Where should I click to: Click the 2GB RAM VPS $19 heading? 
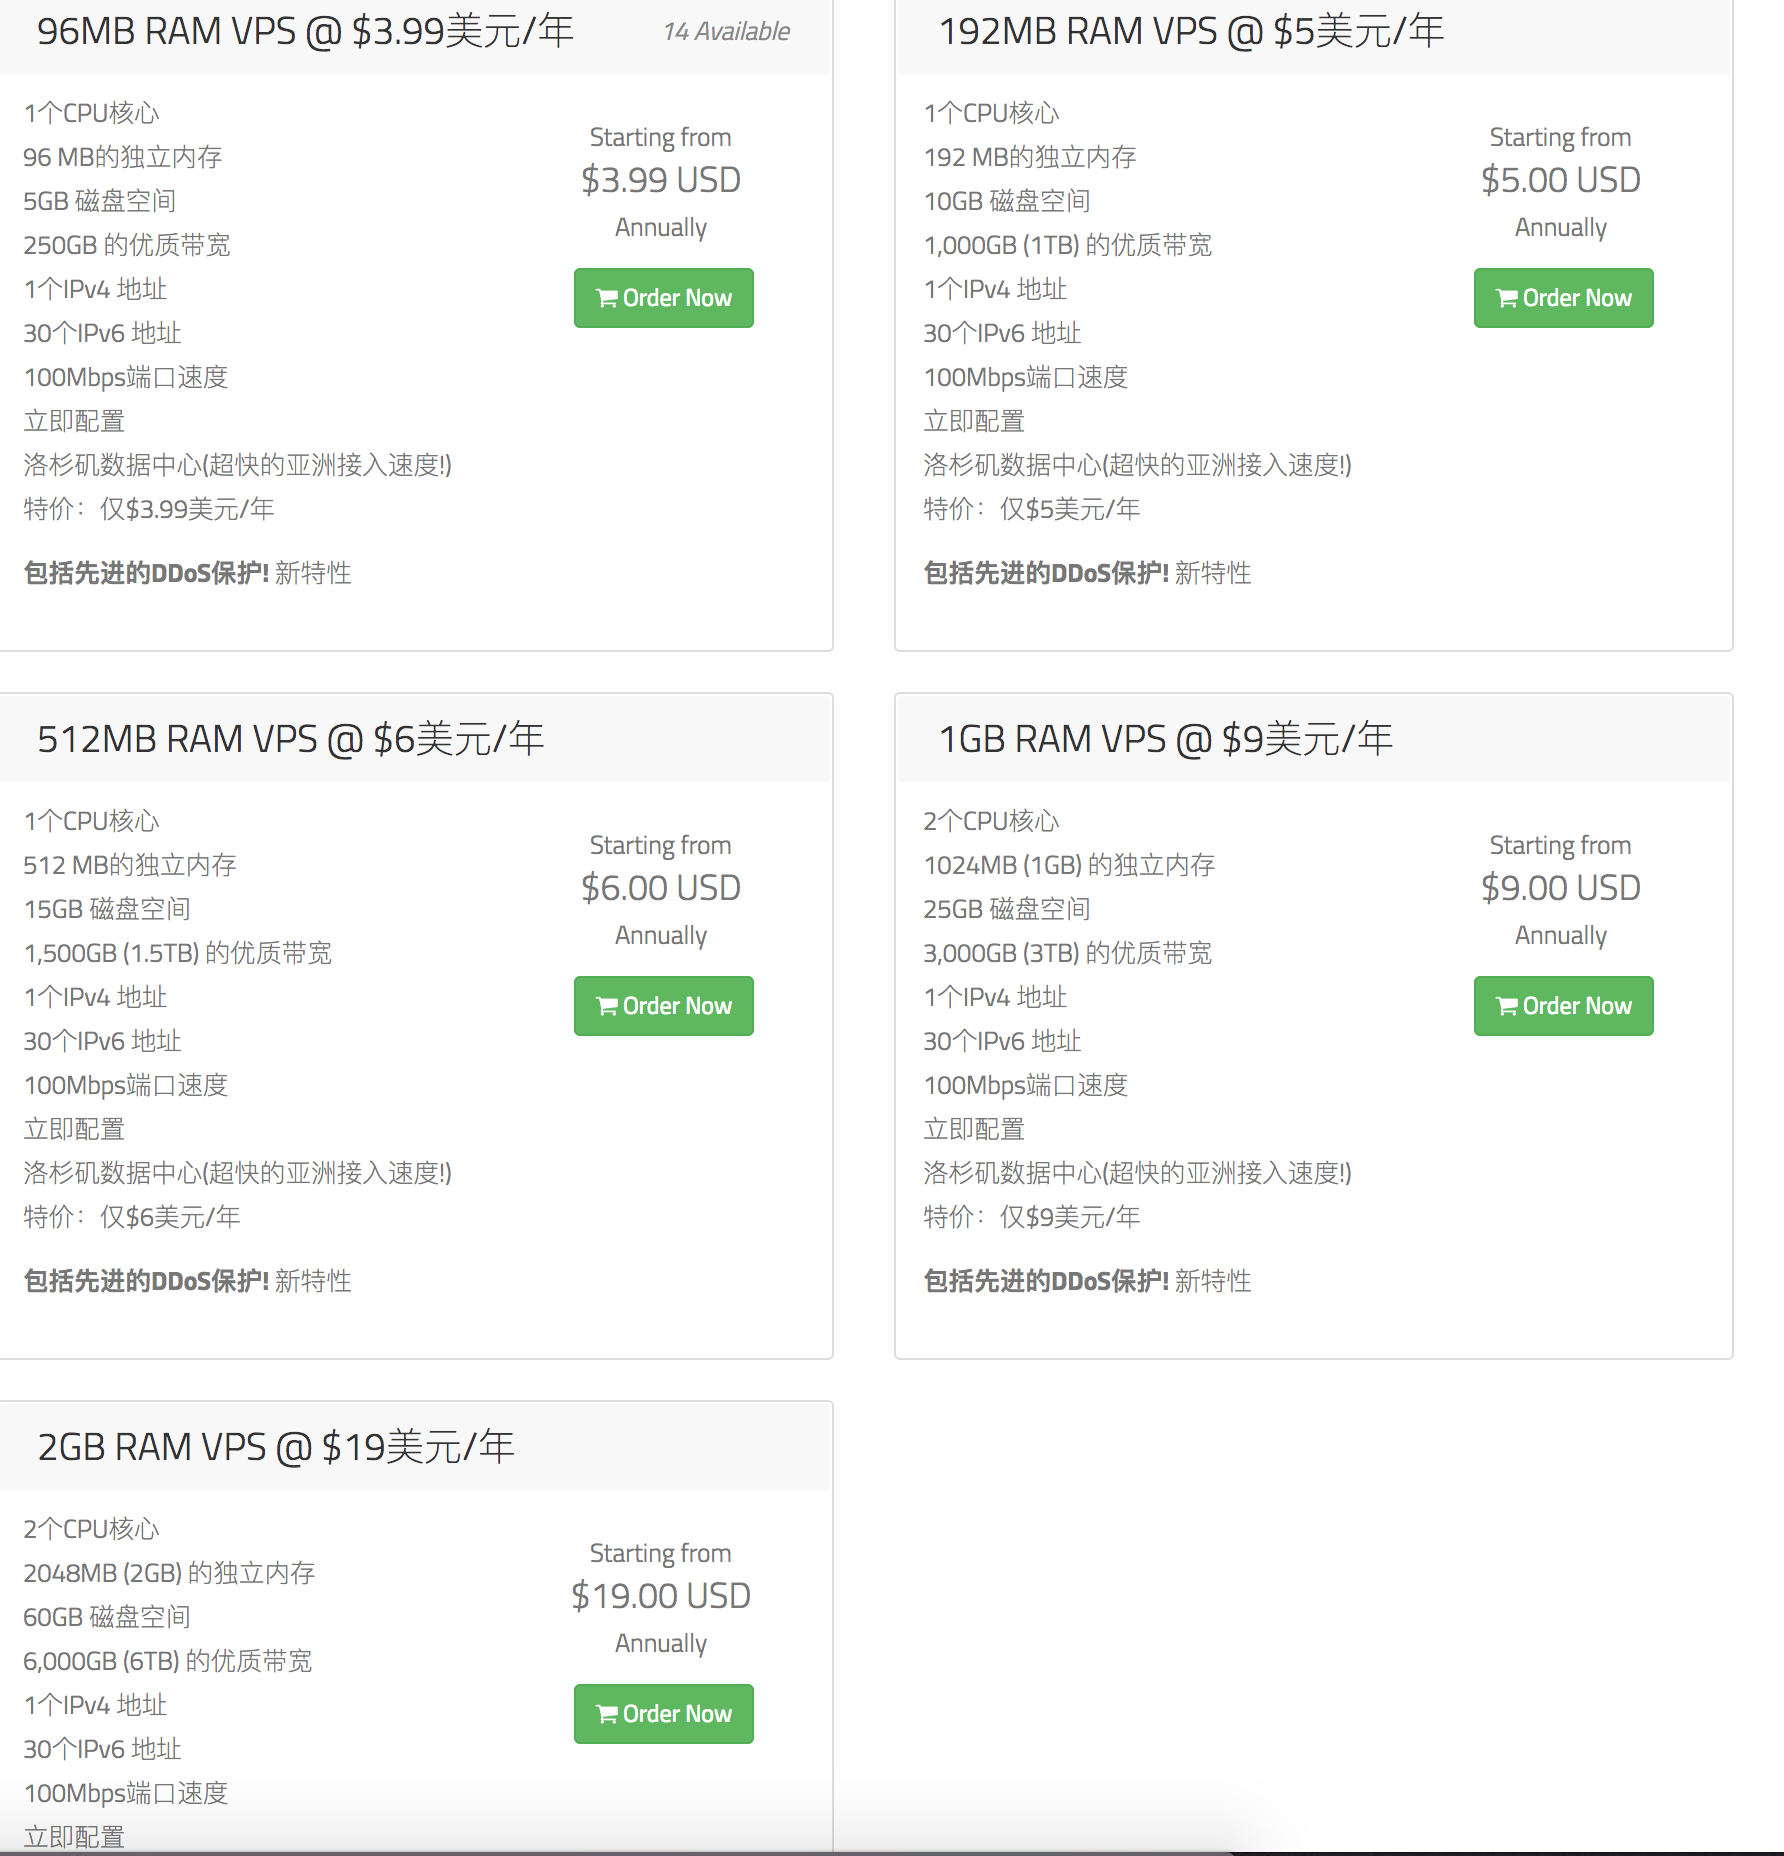275,1448
